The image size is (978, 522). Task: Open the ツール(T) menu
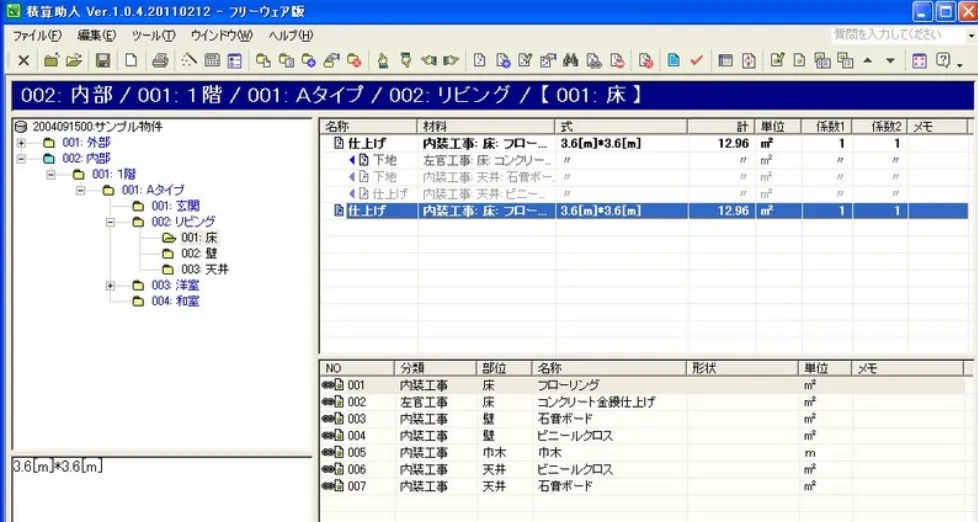[153, 35]
